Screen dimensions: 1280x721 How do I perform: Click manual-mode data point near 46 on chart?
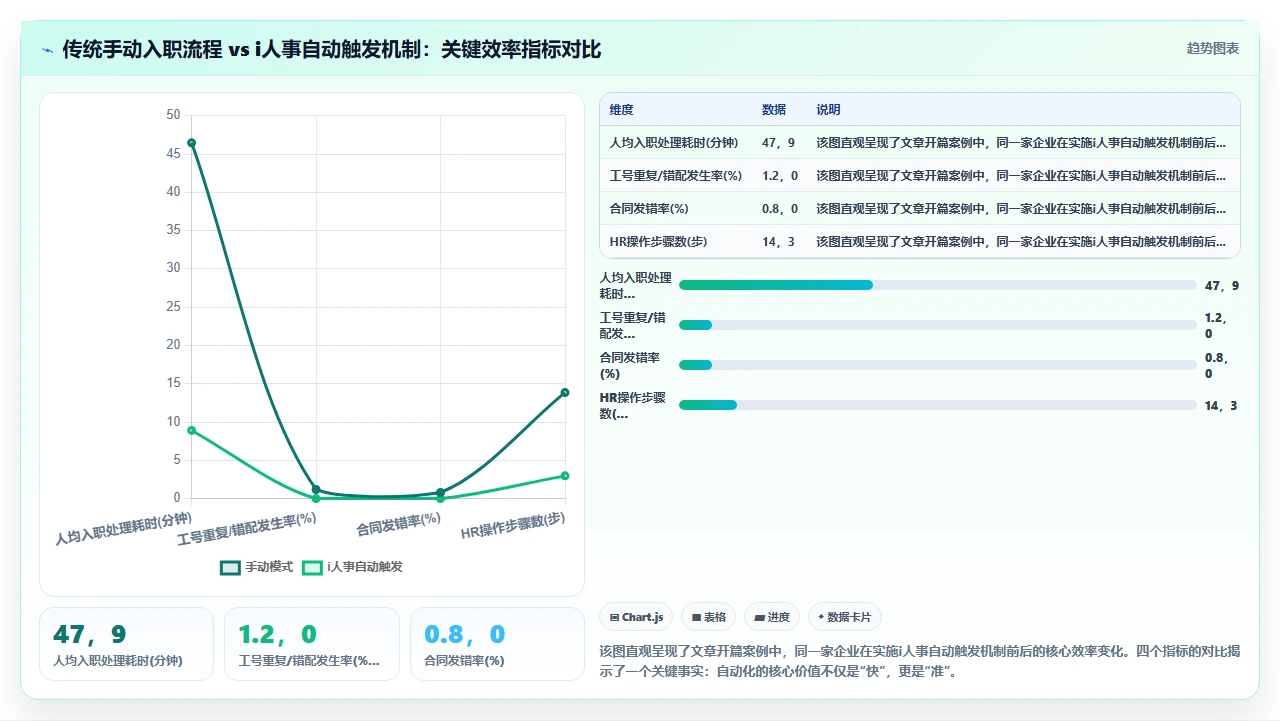pyautogui.click(x=191, y=143)
